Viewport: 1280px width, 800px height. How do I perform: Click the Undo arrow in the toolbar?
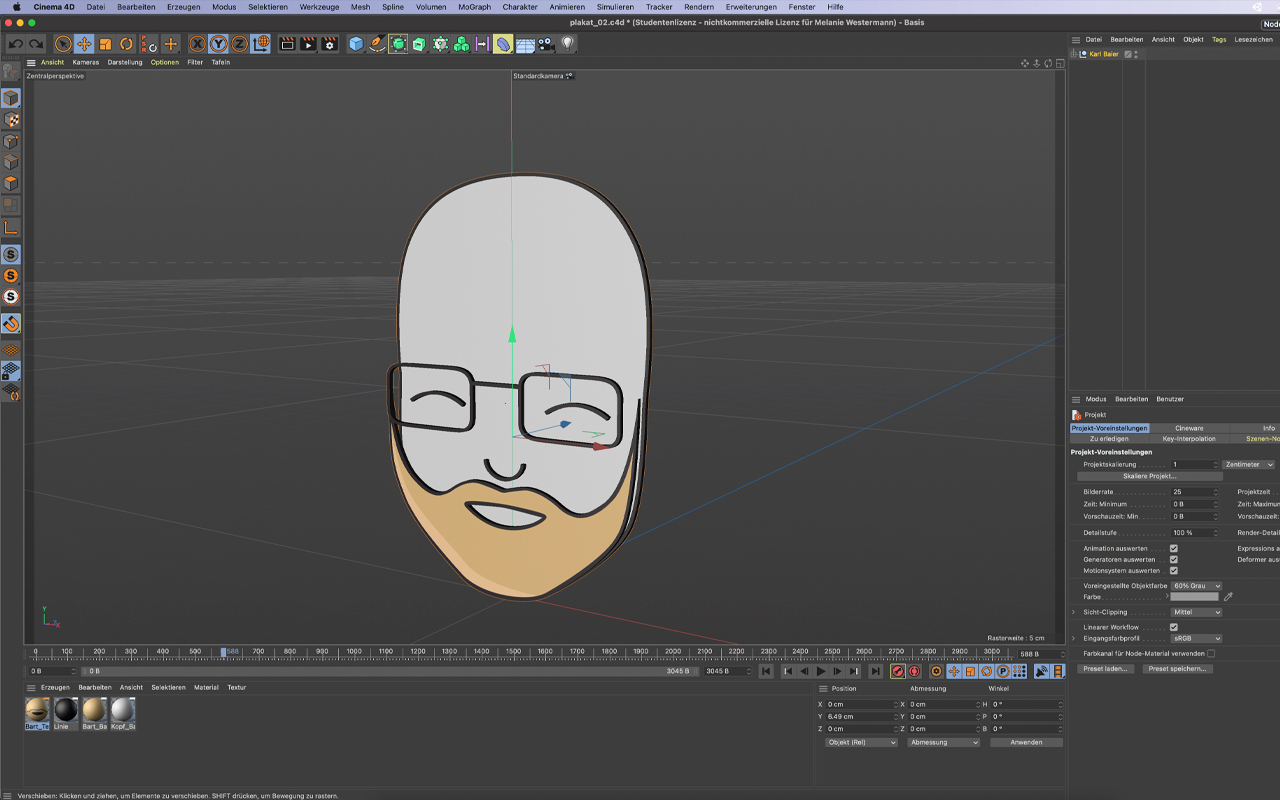[16, 44]
